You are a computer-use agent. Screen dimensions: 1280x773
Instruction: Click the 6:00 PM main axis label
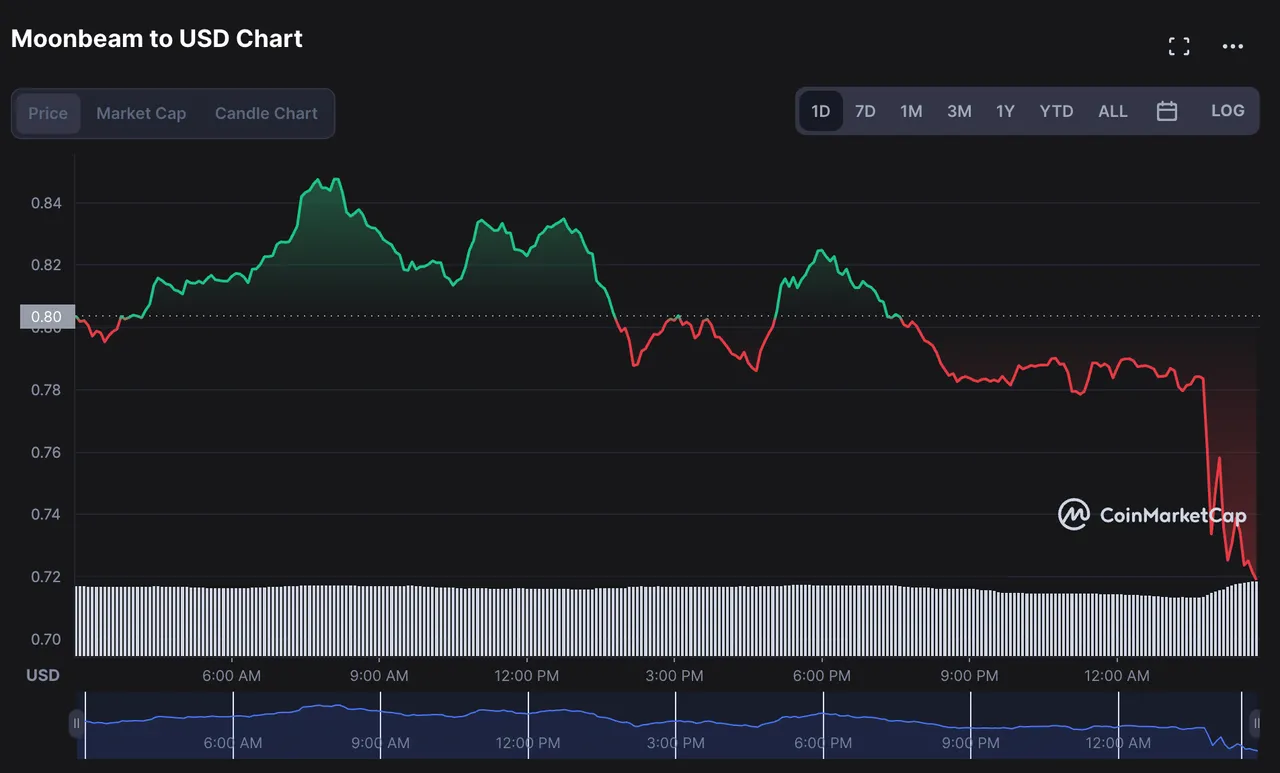(x=822, y=676)
